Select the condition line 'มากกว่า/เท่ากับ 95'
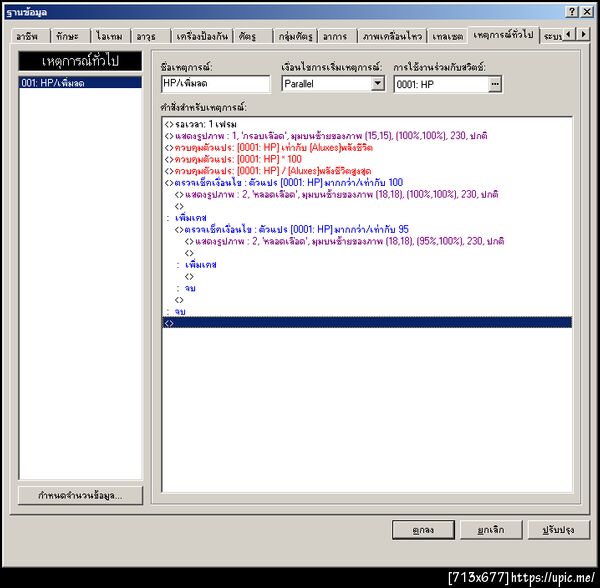The height and width of the screenshot is (588, 600). click(367, 230)
